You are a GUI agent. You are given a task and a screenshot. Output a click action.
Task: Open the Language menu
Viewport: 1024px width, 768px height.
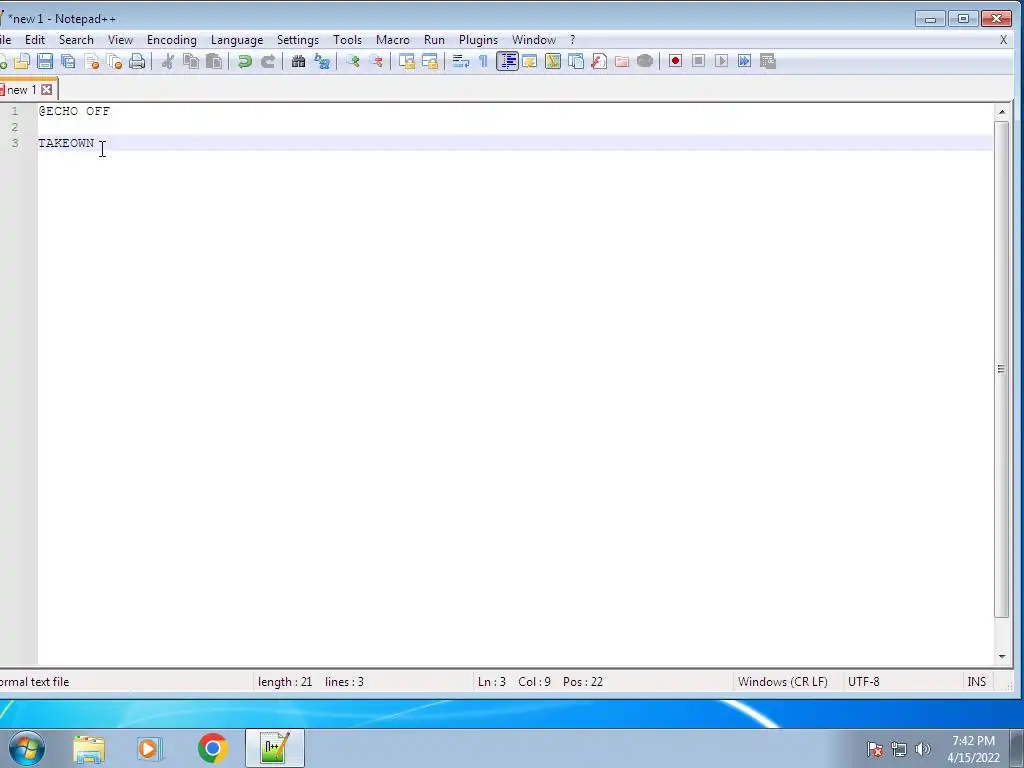[x=237, y=40]
